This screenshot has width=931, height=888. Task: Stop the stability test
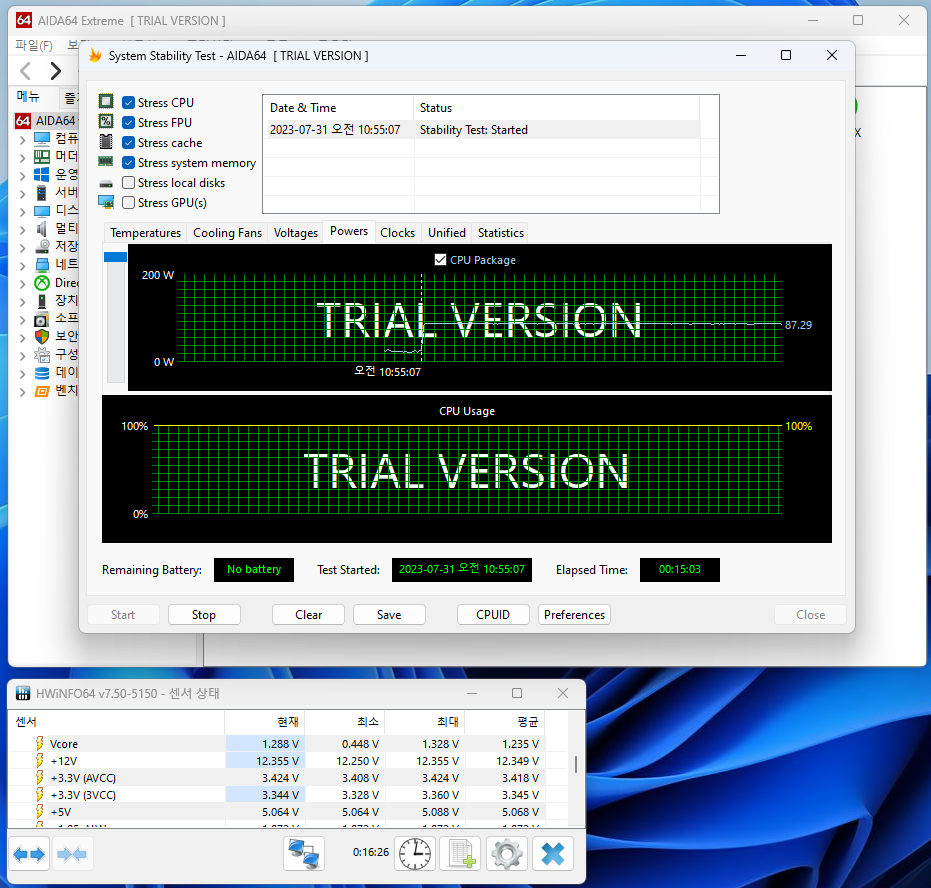point(204,615)
